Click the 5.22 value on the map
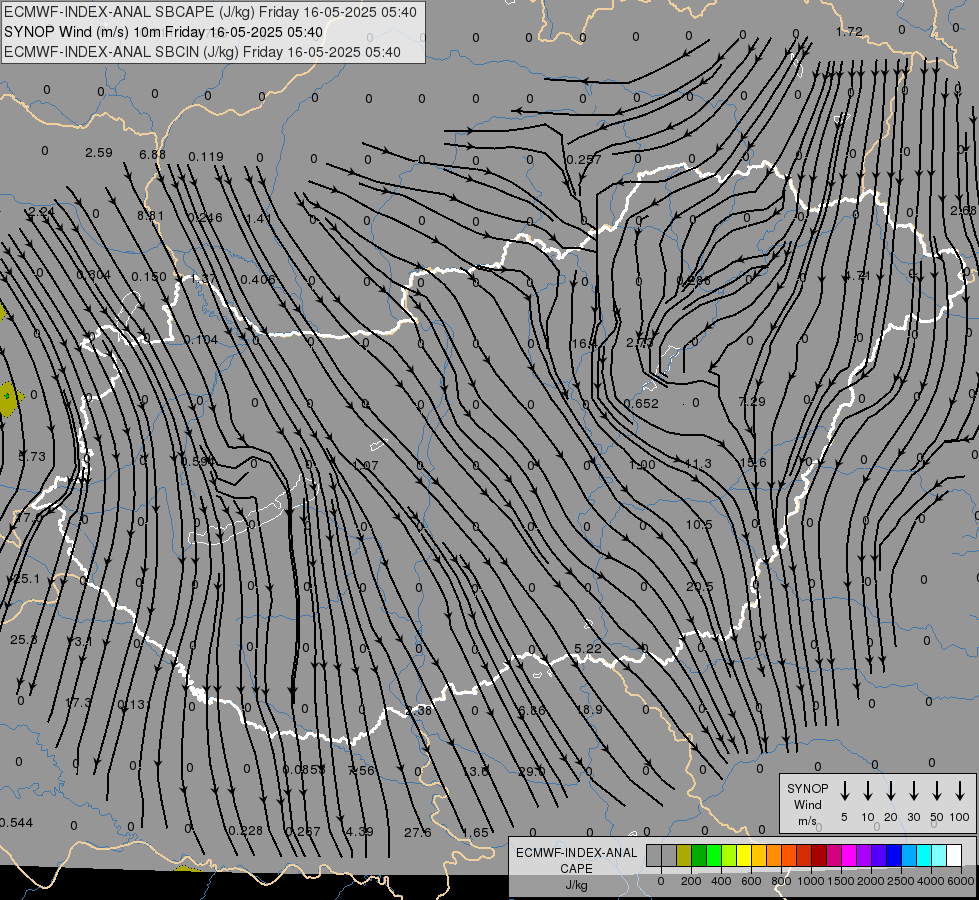The image size is (979, 900). pos(588,648)
